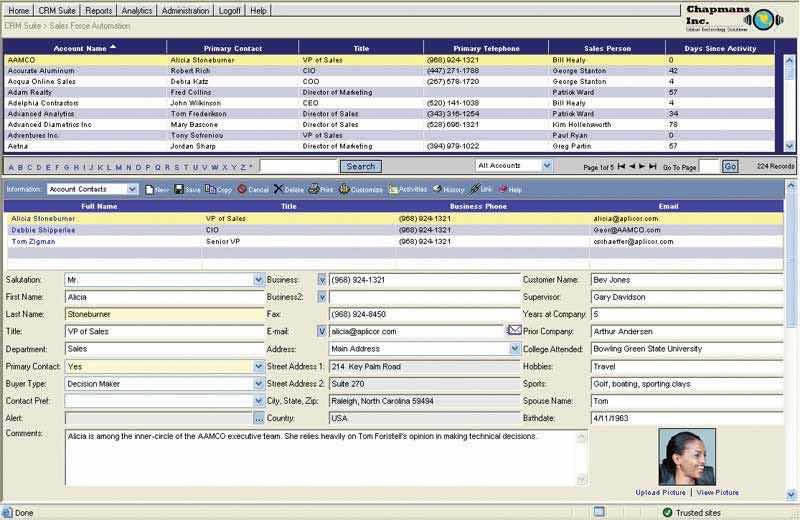Click the Copy toolbar icon
Image resolution: width=800 pixels, height=520 pixels.
211,189
